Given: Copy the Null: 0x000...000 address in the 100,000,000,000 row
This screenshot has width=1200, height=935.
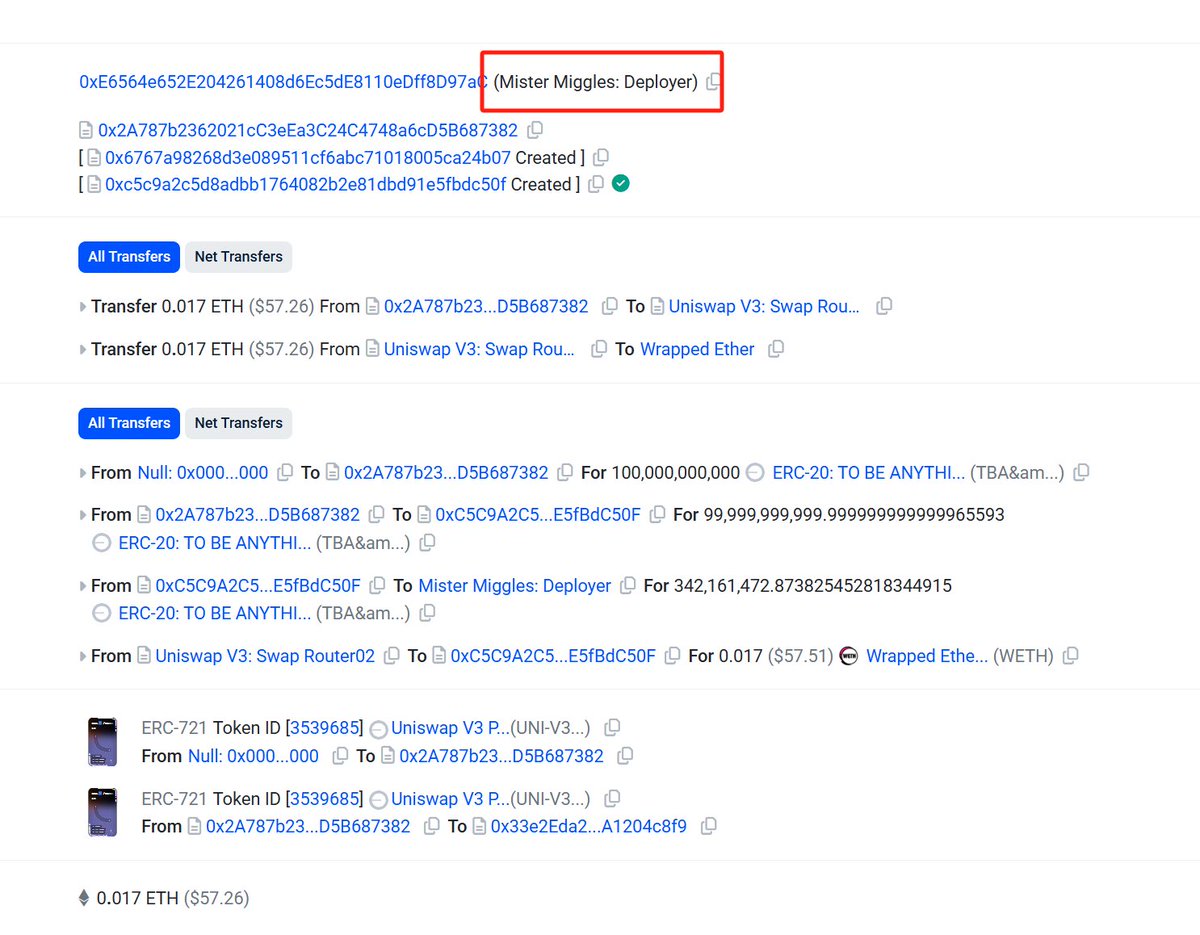Looking at the screenshot, I should pyautogui.click(x=285, y=473).
